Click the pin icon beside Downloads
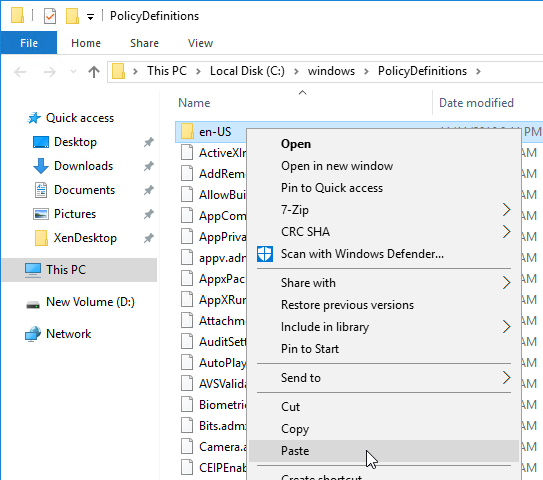This screenshot has width=543, height=480. point(149,166)
